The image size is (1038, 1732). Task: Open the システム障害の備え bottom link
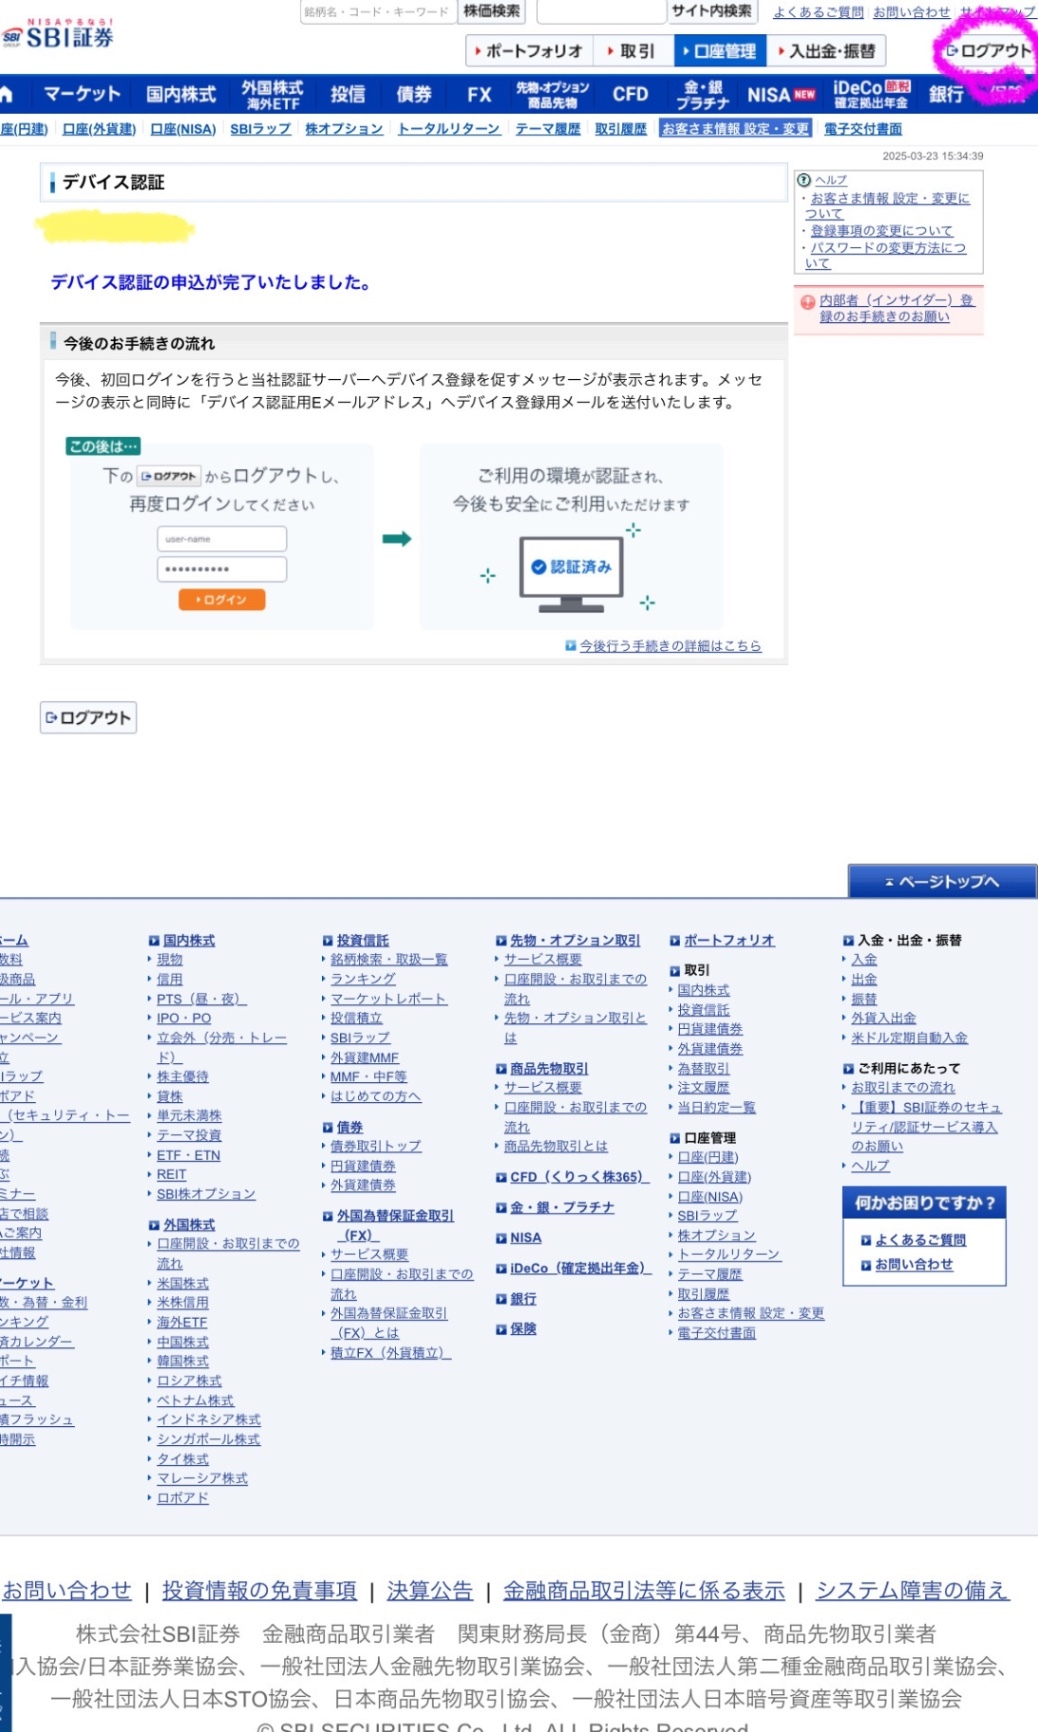912,1591
